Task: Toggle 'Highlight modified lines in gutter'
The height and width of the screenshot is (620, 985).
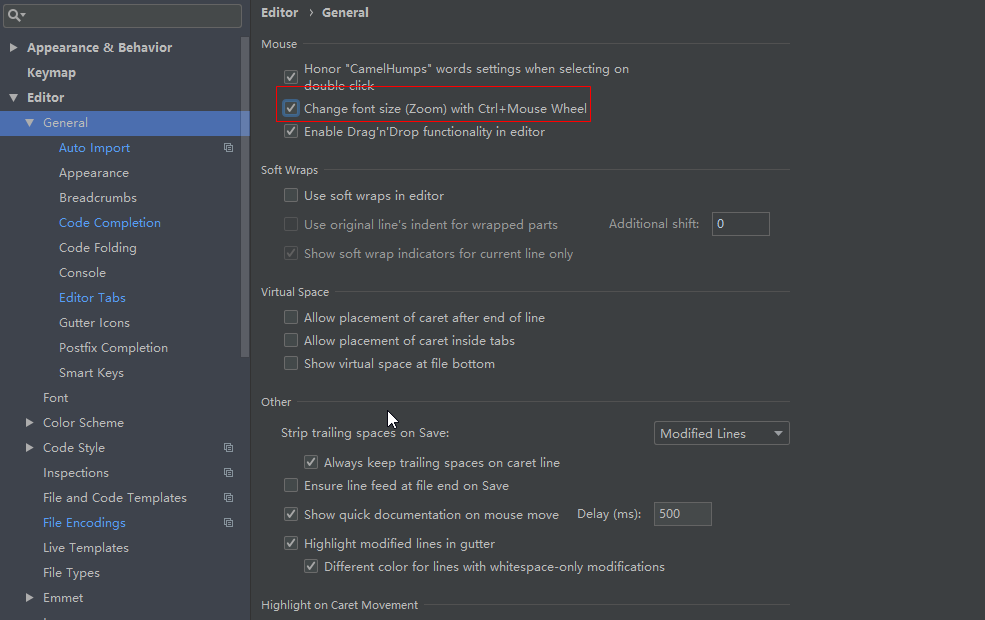Action: [291, 544]
